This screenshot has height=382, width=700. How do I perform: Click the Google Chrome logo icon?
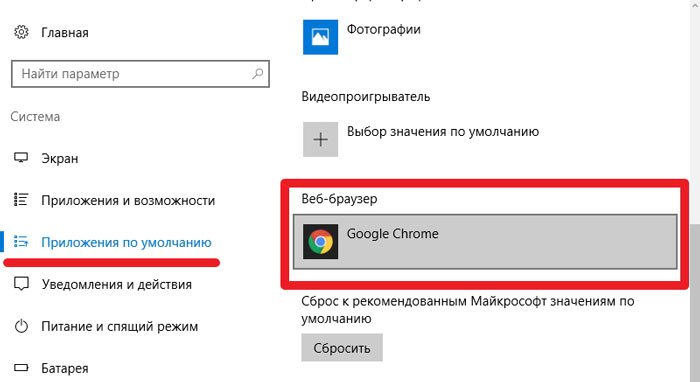(x=321, y=241)
